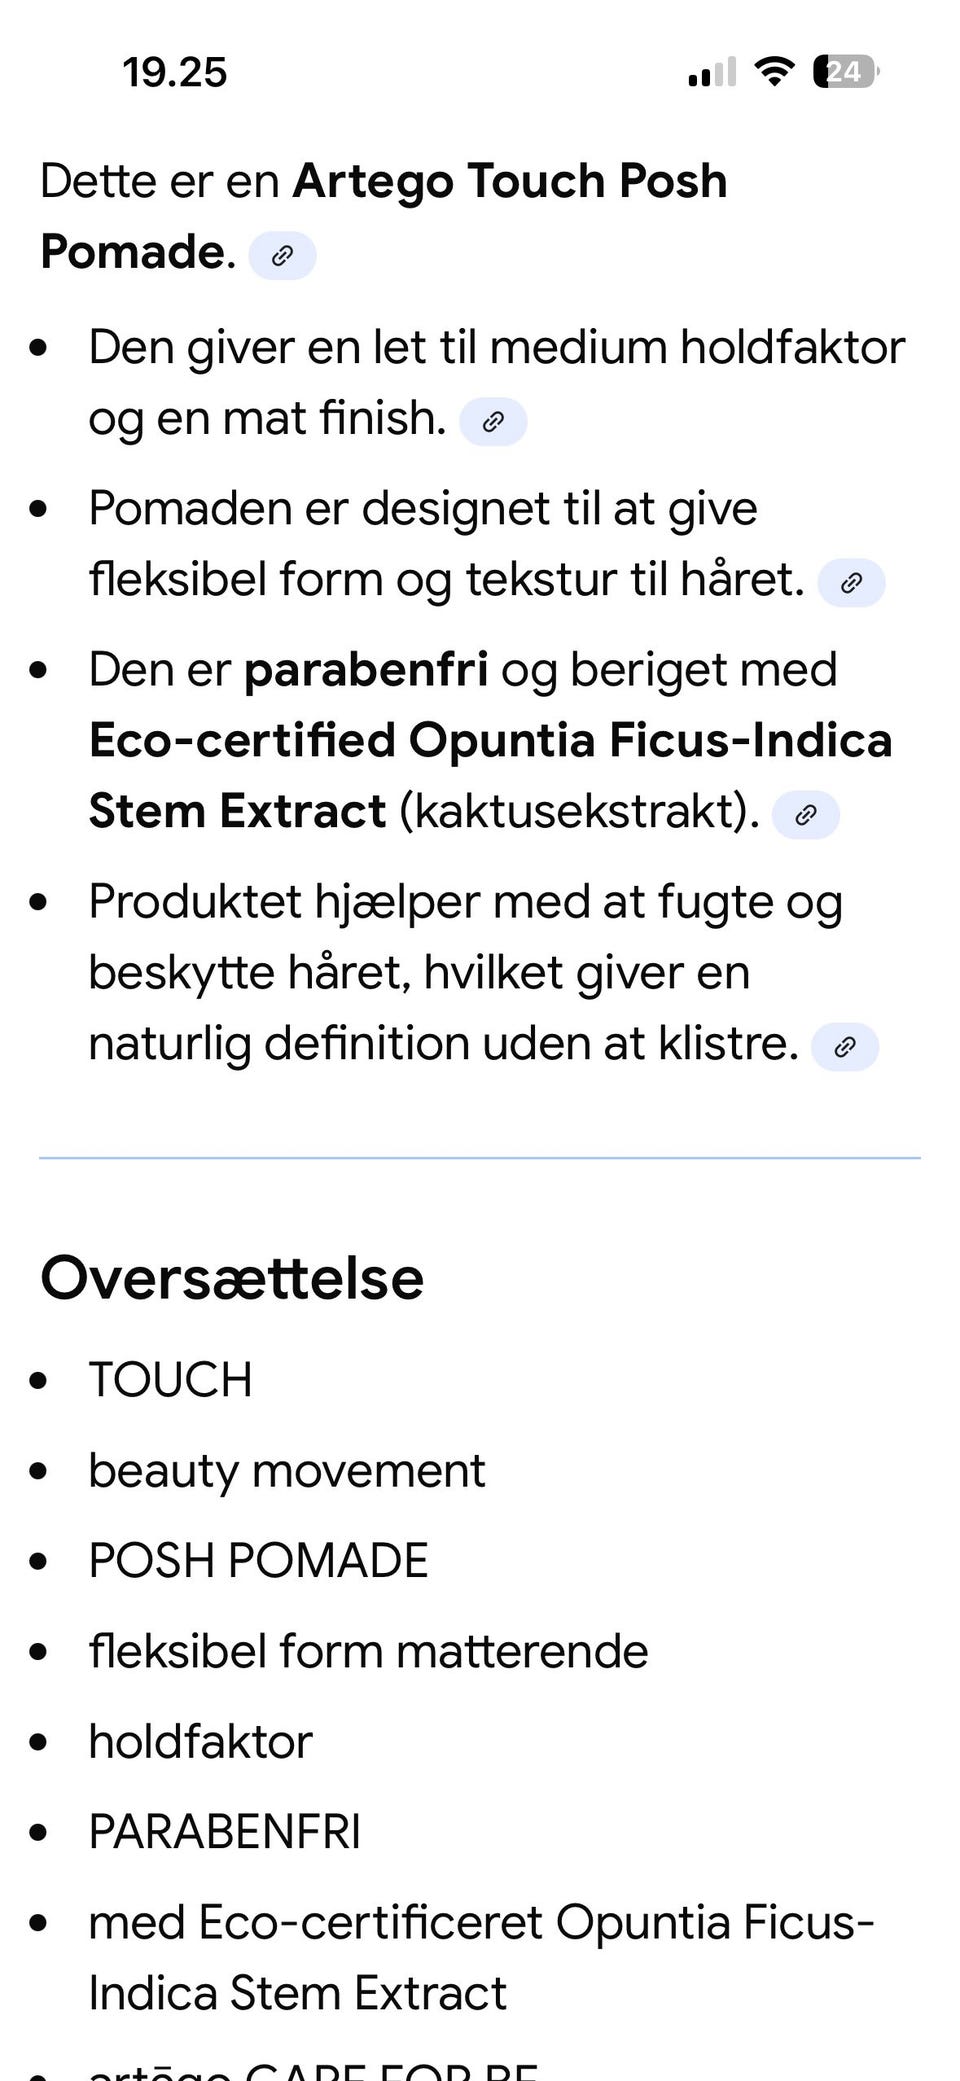Tap the bold "parabenfri" word

coord(366,670)
